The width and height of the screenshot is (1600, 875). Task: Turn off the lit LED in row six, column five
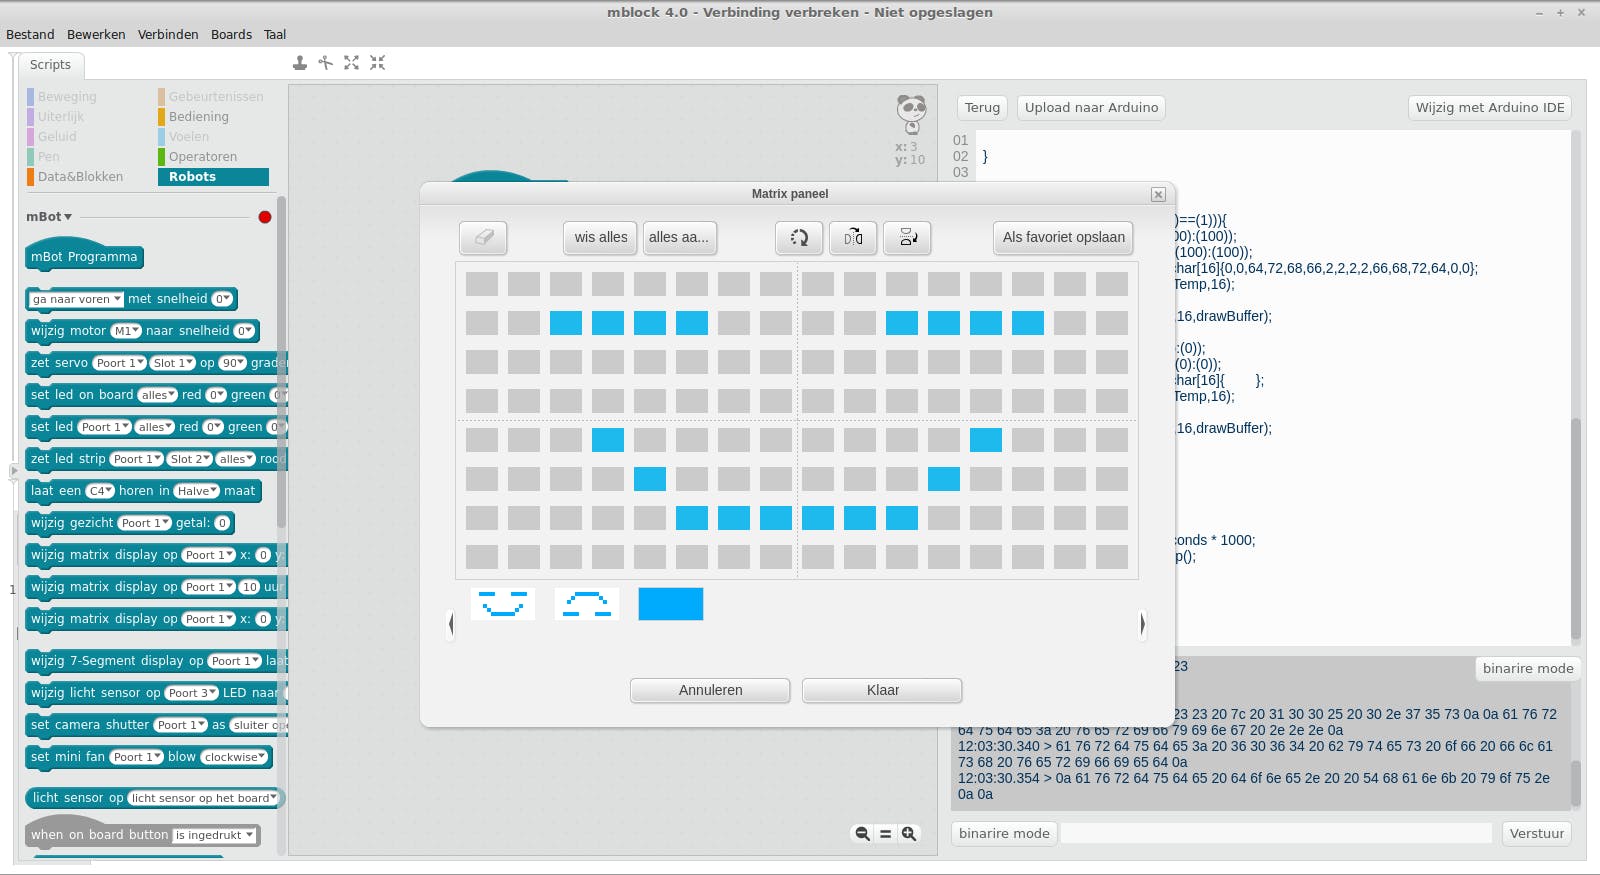click(650, 479)
